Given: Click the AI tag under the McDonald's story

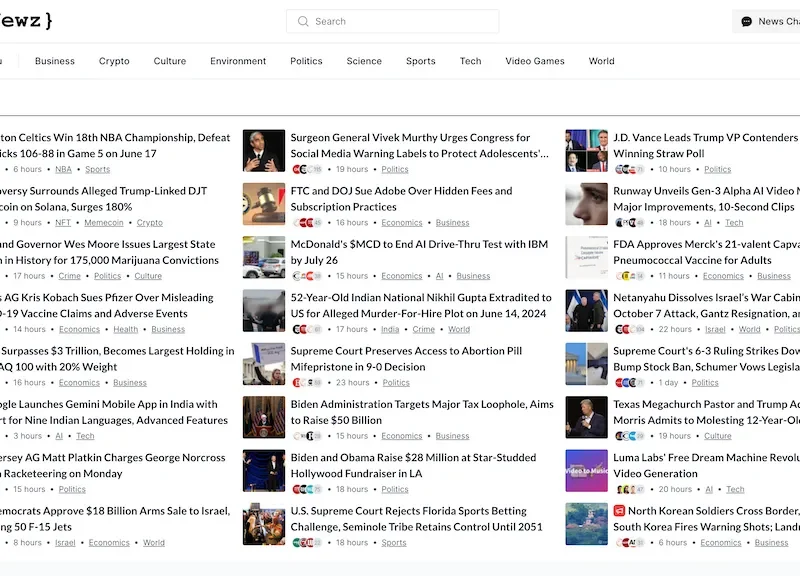Looking at the screenshot, I should pyautogui.click(x=439, y=276).
